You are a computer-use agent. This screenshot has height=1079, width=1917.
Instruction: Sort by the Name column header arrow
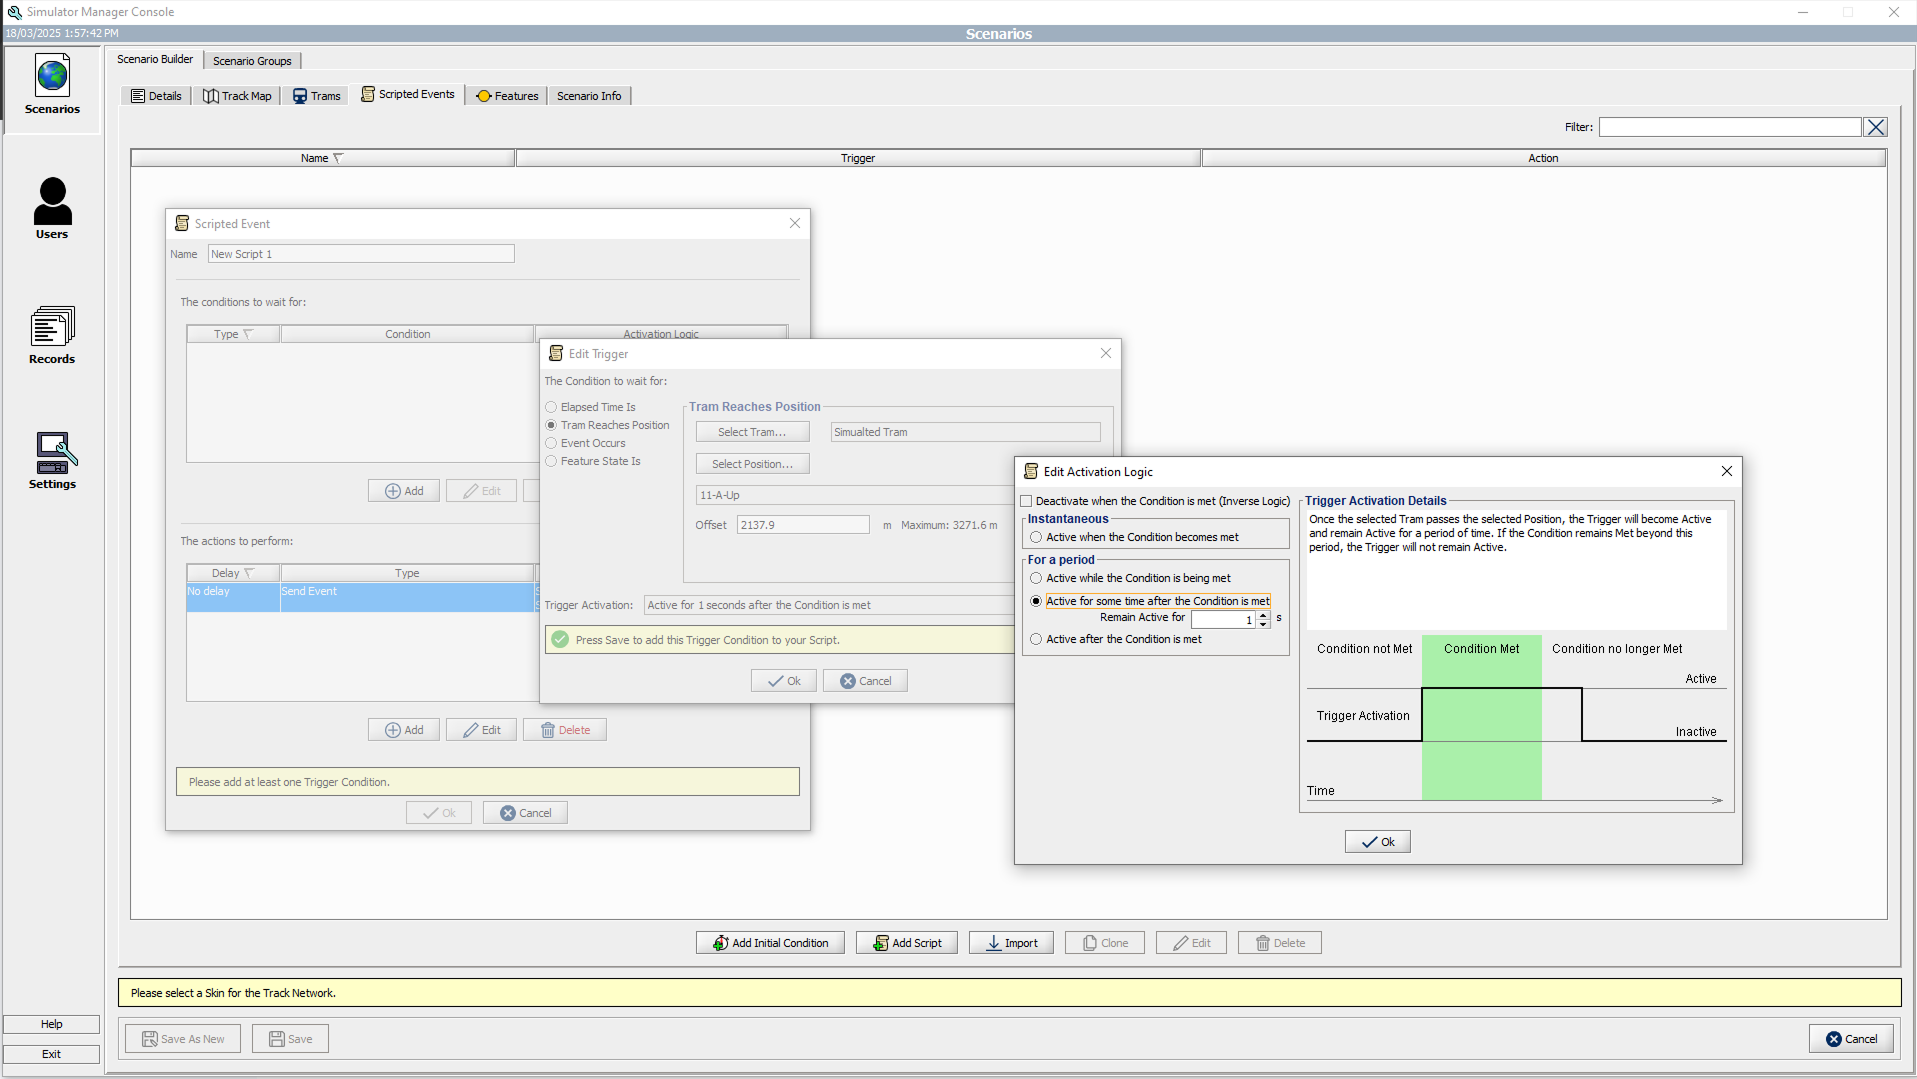(337, 158)
